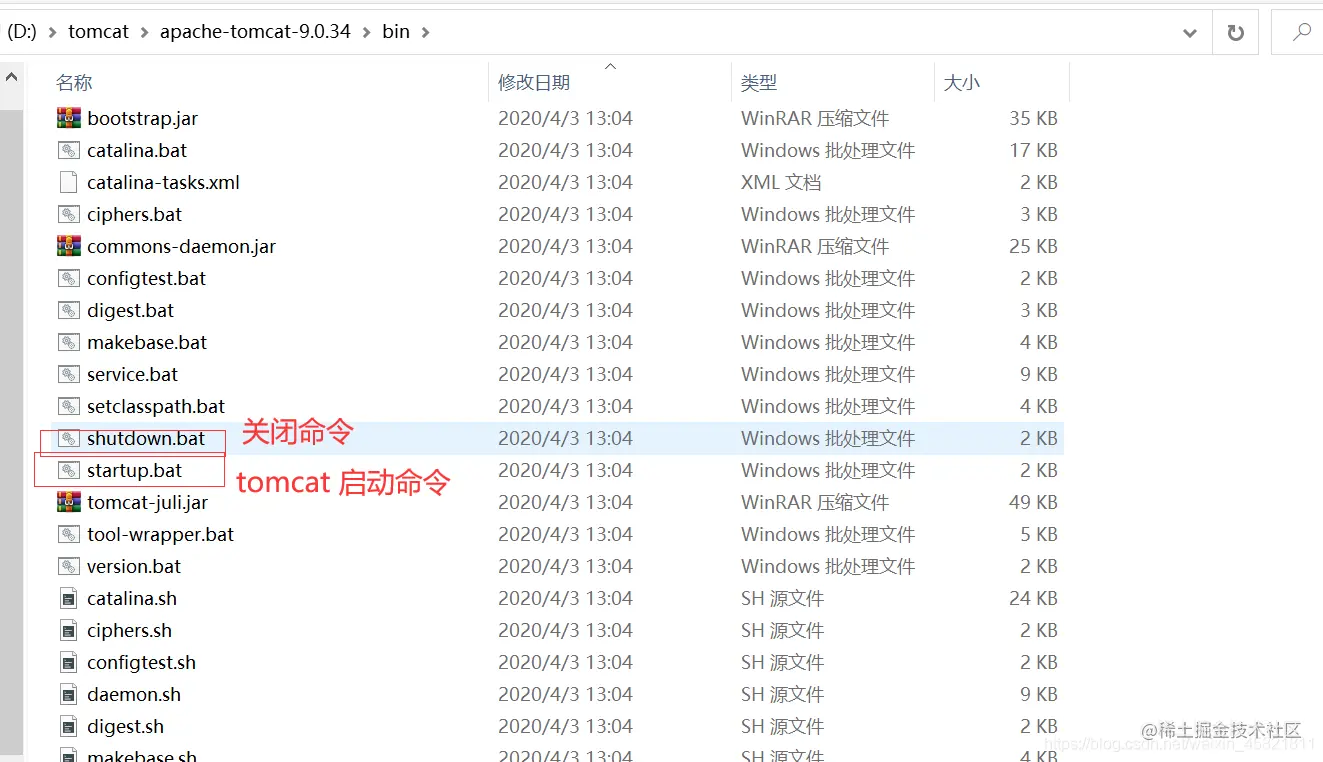Click the commons-daemon.jar WinRAR icon
This screenshot has width=1323, height=762.
[68, 245]
